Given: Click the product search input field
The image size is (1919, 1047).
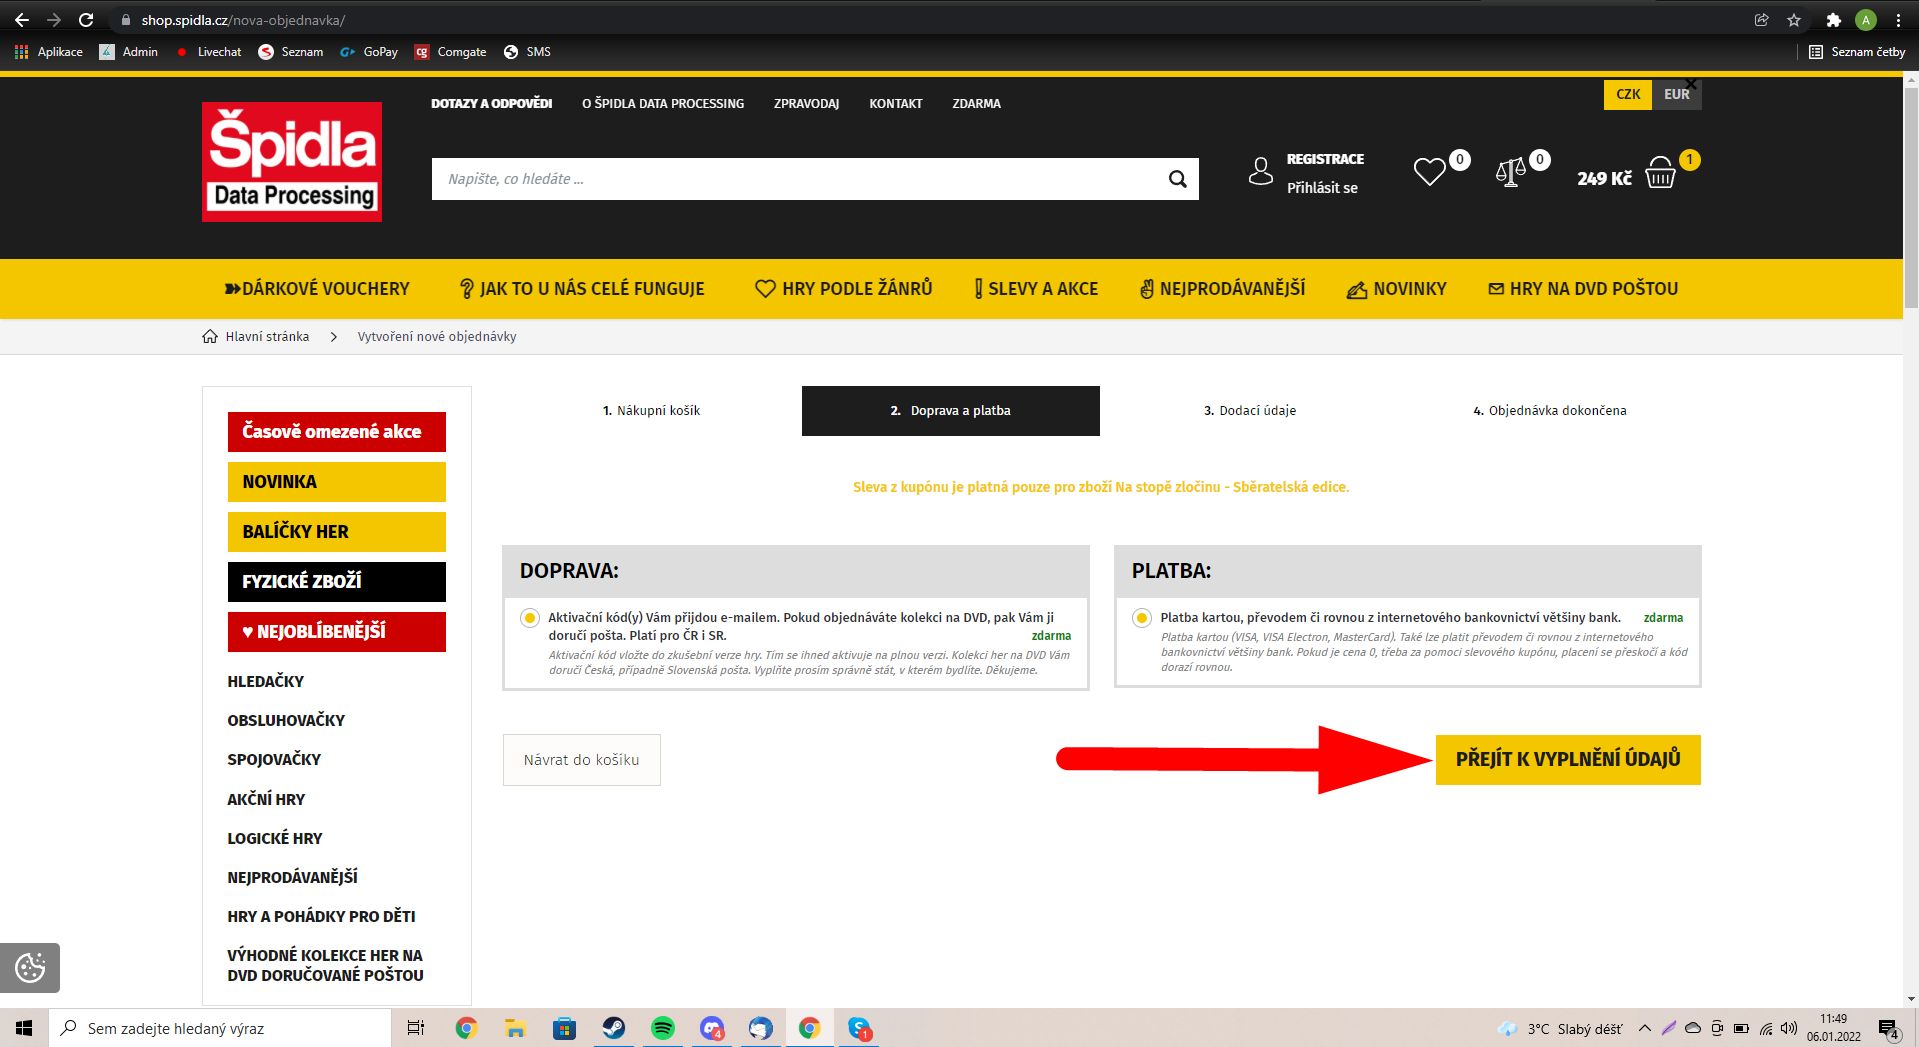Looking at the screenshot, I should pos(795,179).
